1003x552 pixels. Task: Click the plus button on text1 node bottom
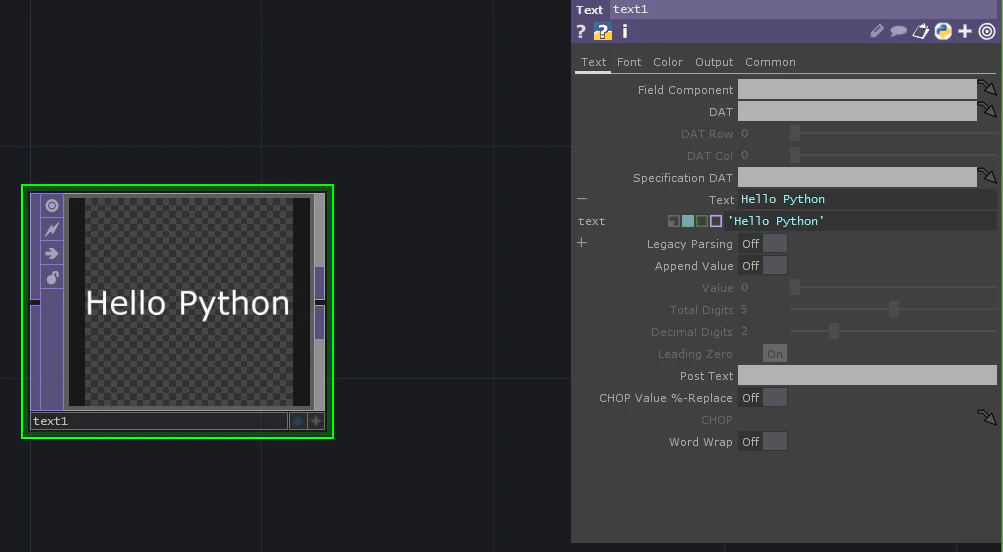pyautogui.click(x=316, y=421)
